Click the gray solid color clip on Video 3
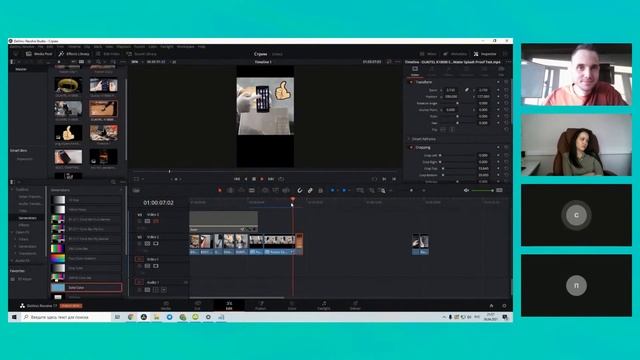The height and width of the screenshot is (360, 640). click(223, 221)
